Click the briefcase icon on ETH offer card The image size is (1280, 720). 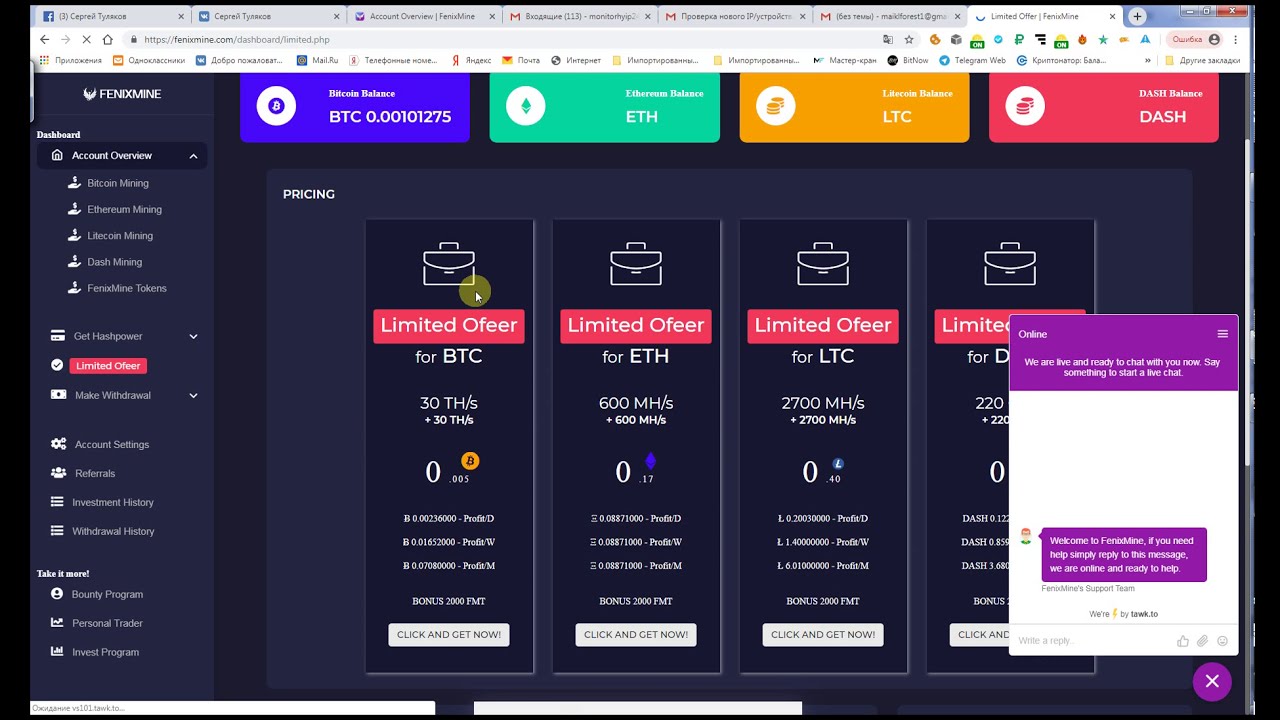click(636, 264)
